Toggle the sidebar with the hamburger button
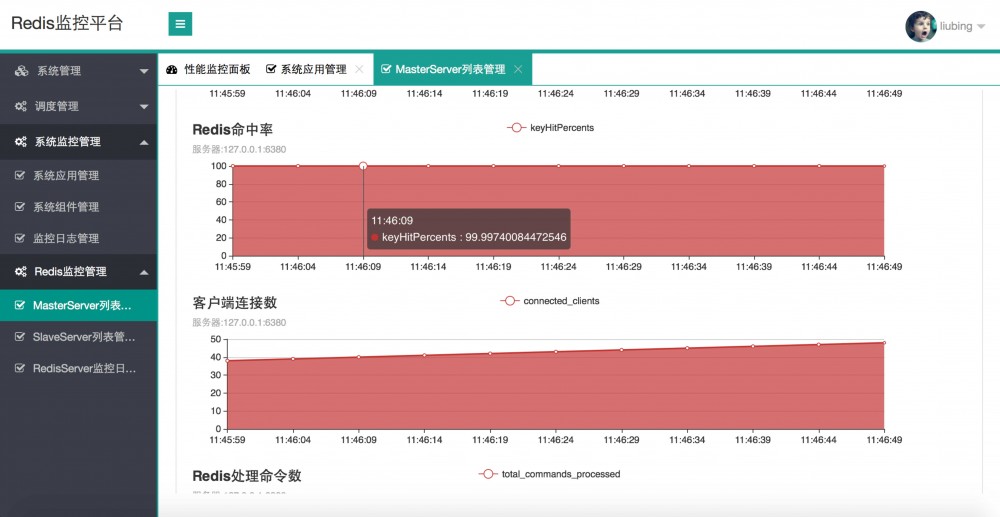 click(180, 24)
